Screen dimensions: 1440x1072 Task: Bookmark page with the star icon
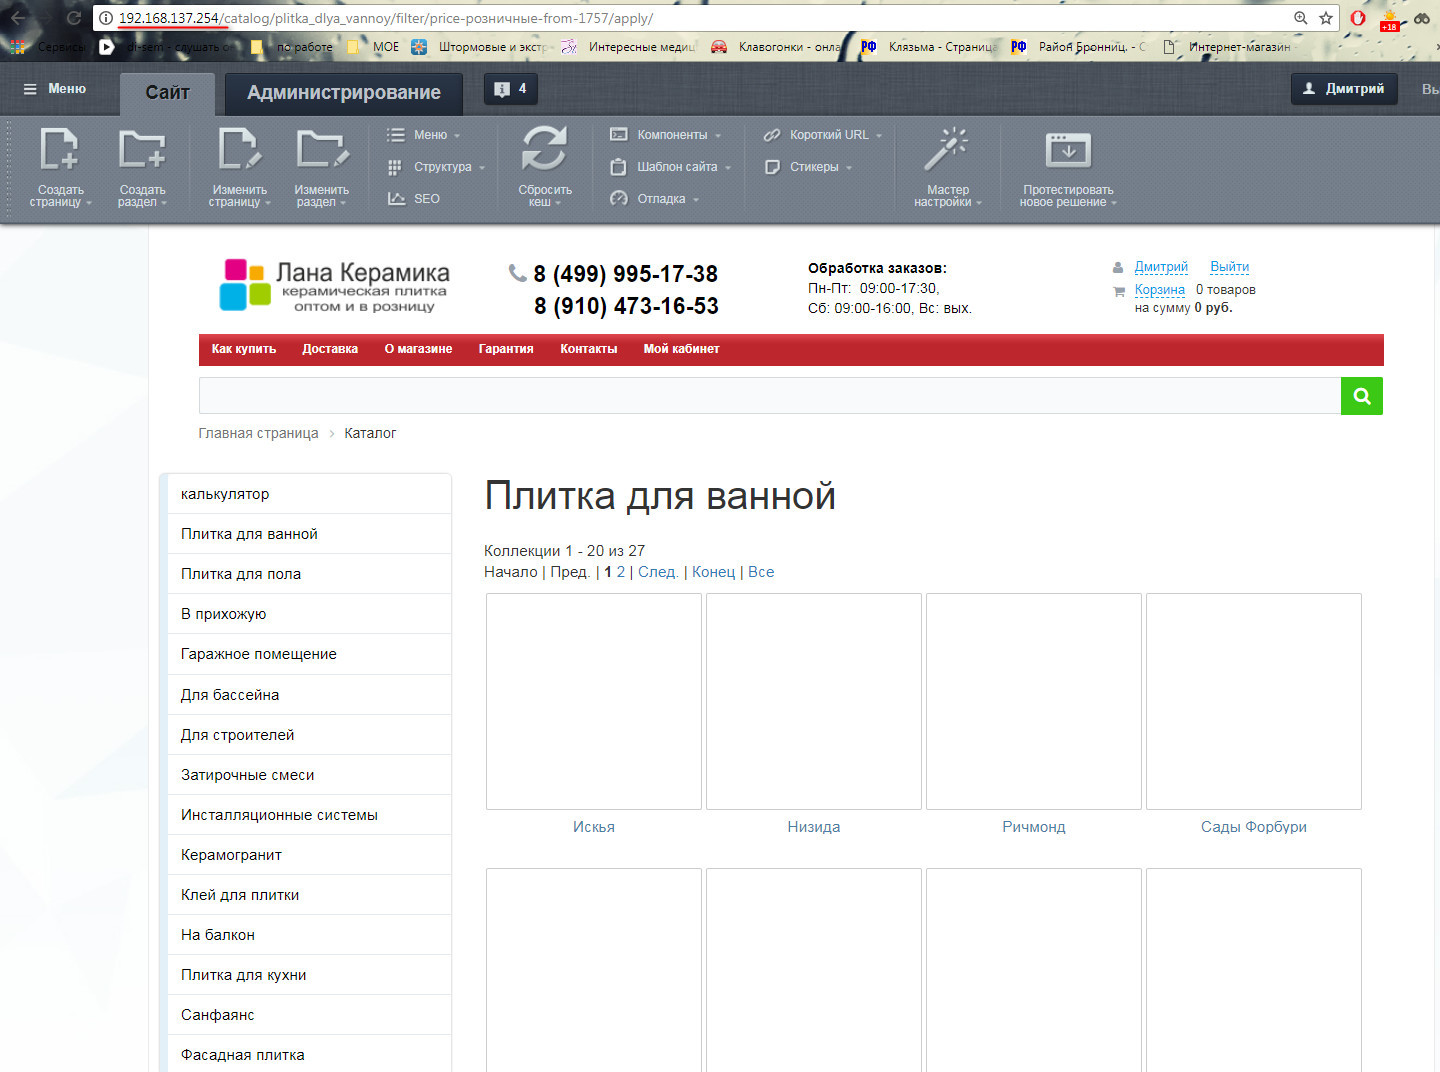click(x=1326, y=18)
